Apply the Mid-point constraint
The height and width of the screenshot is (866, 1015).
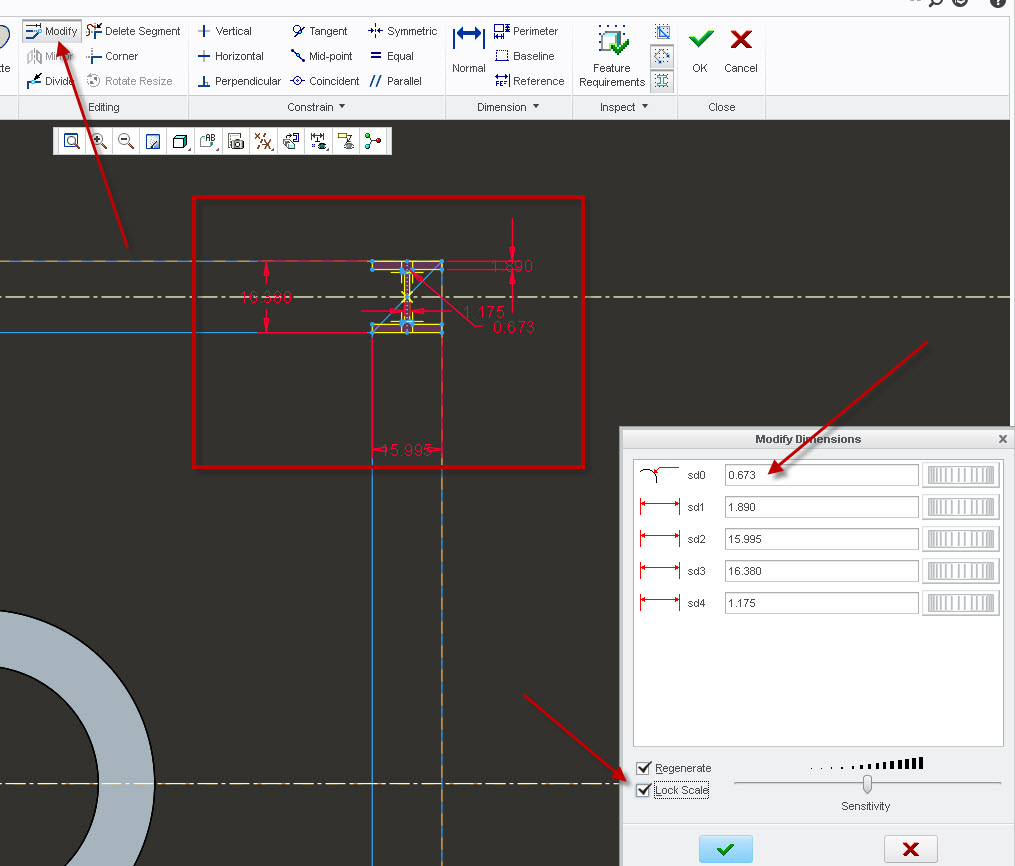[x=322, y=56]
